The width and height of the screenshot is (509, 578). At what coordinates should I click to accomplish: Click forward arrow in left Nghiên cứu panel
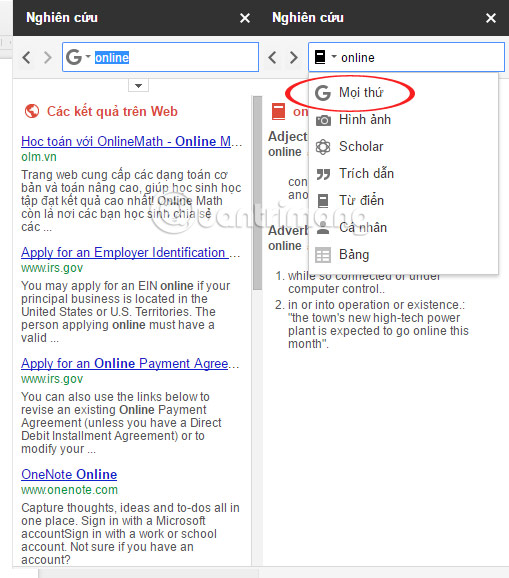(48, 58)
